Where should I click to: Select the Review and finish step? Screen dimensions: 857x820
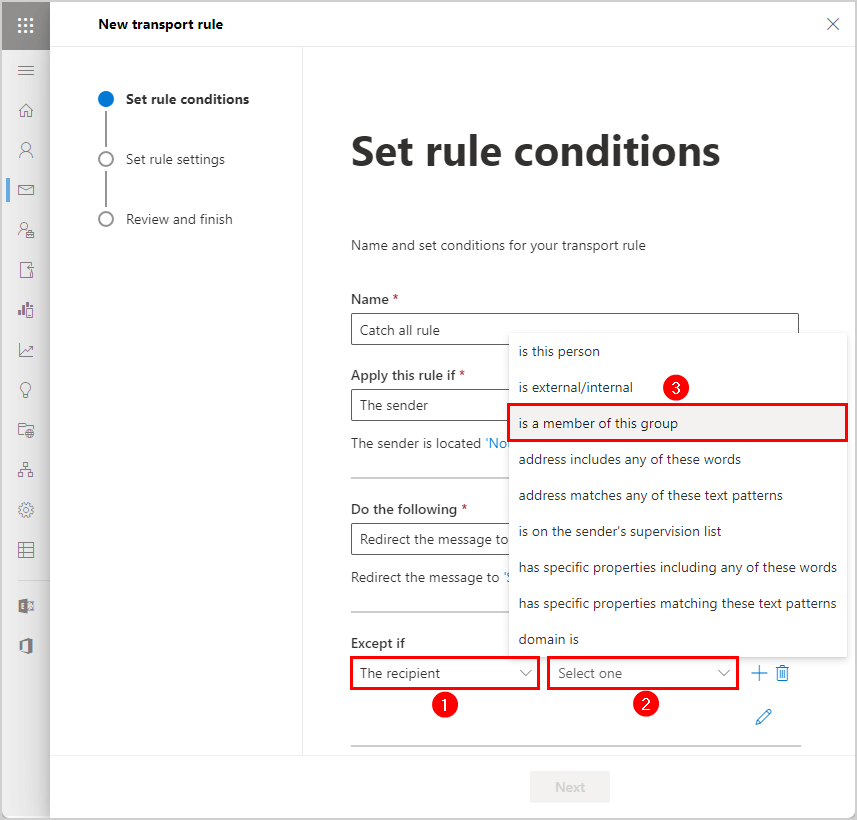(x=179, y=219)
